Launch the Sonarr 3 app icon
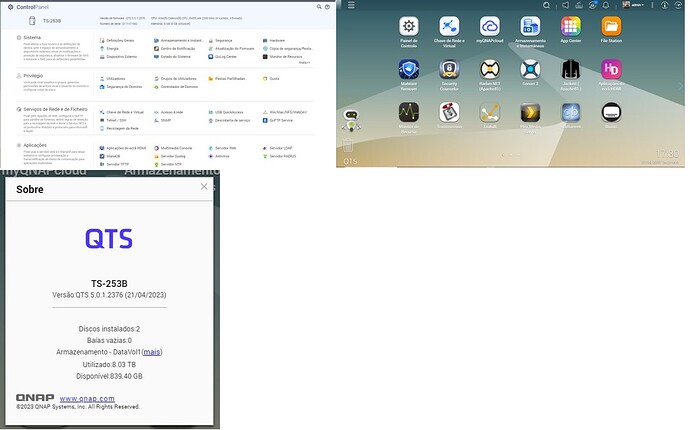Viewport: 690px width, 430px height. [530, 69]
